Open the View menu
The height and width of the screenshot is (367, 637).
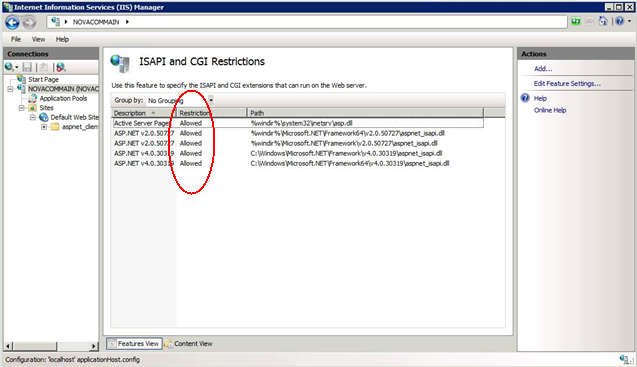click(39, 39)
